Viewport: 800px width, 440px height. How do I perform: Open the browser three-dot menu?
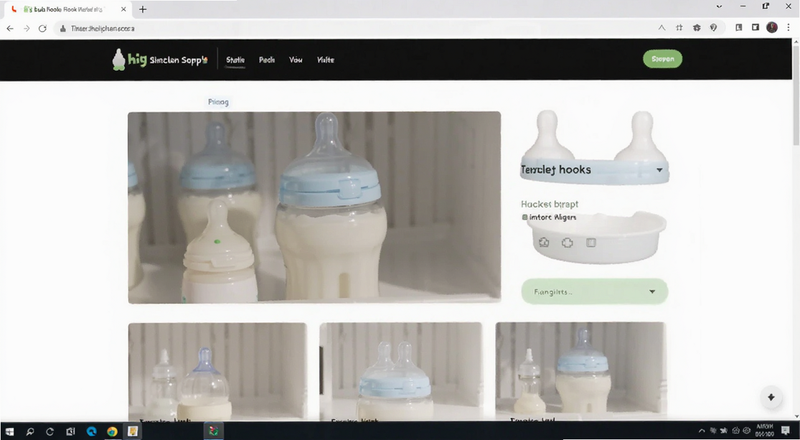pos(788,28)
